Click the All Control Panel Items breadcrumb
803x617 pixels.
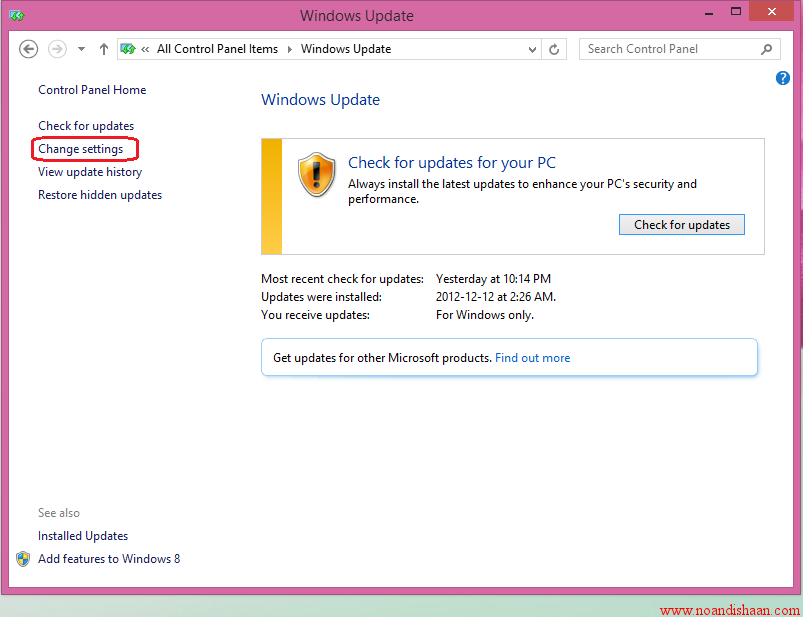point(217,49)
